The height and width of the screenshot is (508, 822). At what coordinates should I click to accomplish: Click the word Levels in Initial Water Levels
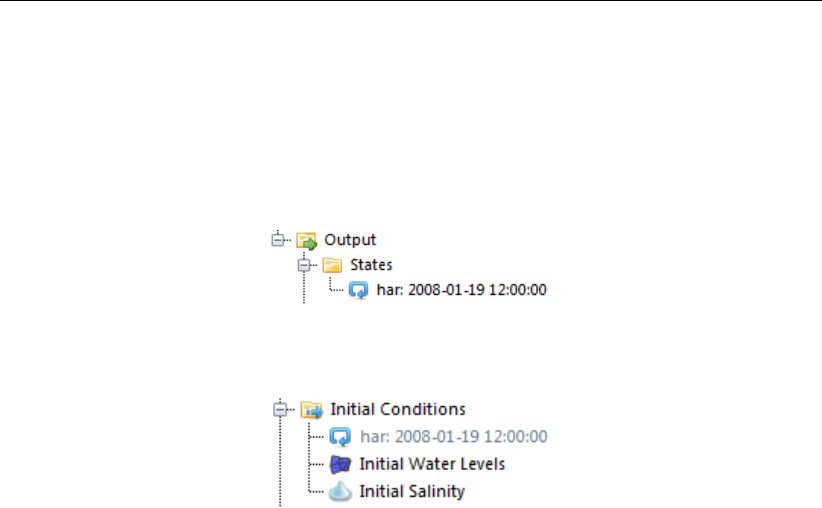pyautogui.click(x=485, y=464)
